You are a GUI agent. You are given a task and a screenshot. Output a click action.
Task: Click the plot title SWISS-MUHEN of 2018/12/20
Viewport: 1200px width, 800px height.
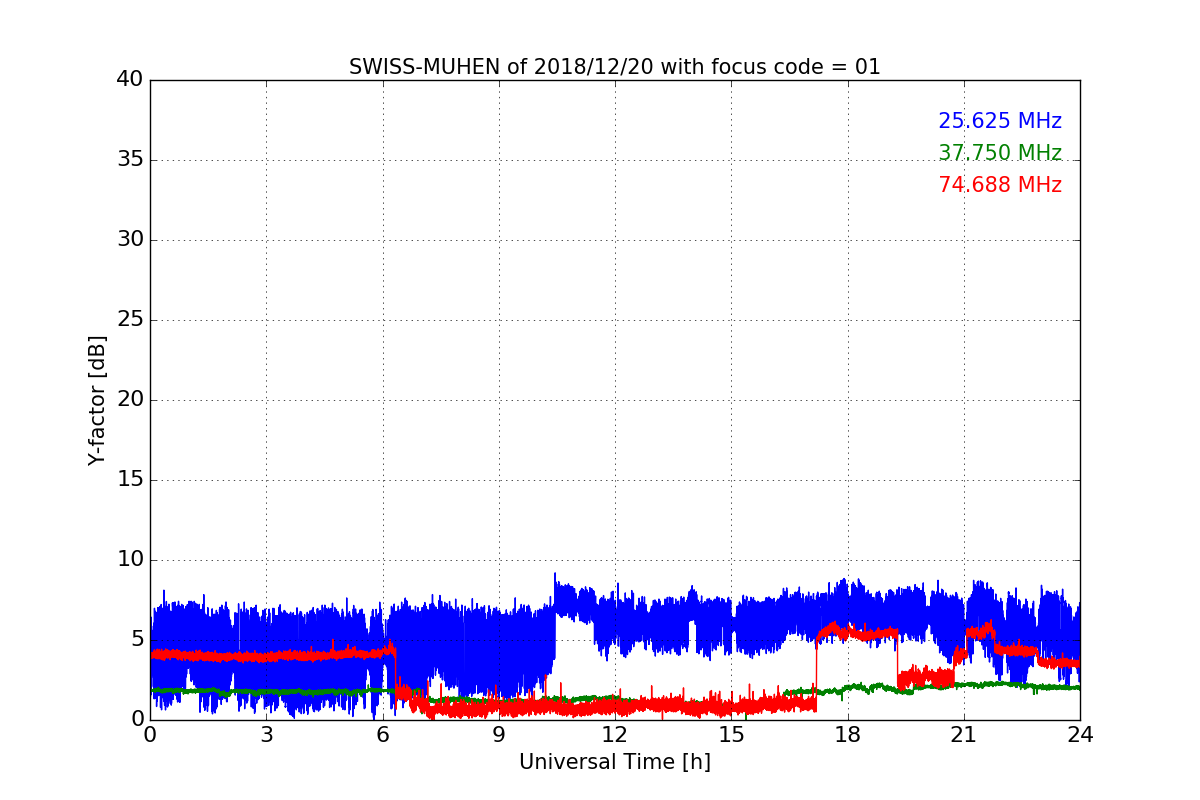[615, 67]
